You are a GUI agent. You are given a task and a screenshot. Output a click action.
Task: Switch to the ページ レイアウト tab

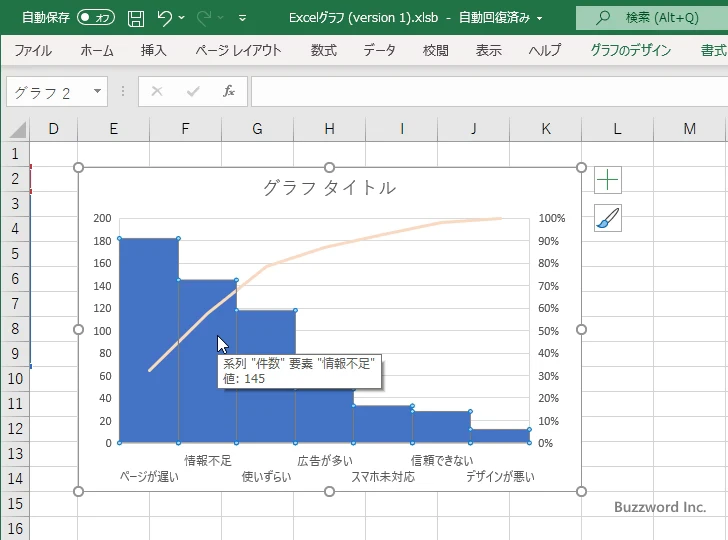pos(238,50)
